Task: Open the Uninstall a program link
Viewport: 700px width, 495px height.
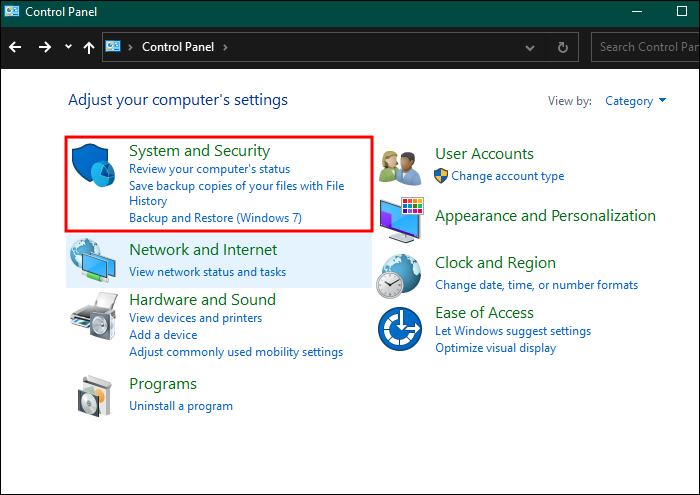Action: tap(180, 406)
